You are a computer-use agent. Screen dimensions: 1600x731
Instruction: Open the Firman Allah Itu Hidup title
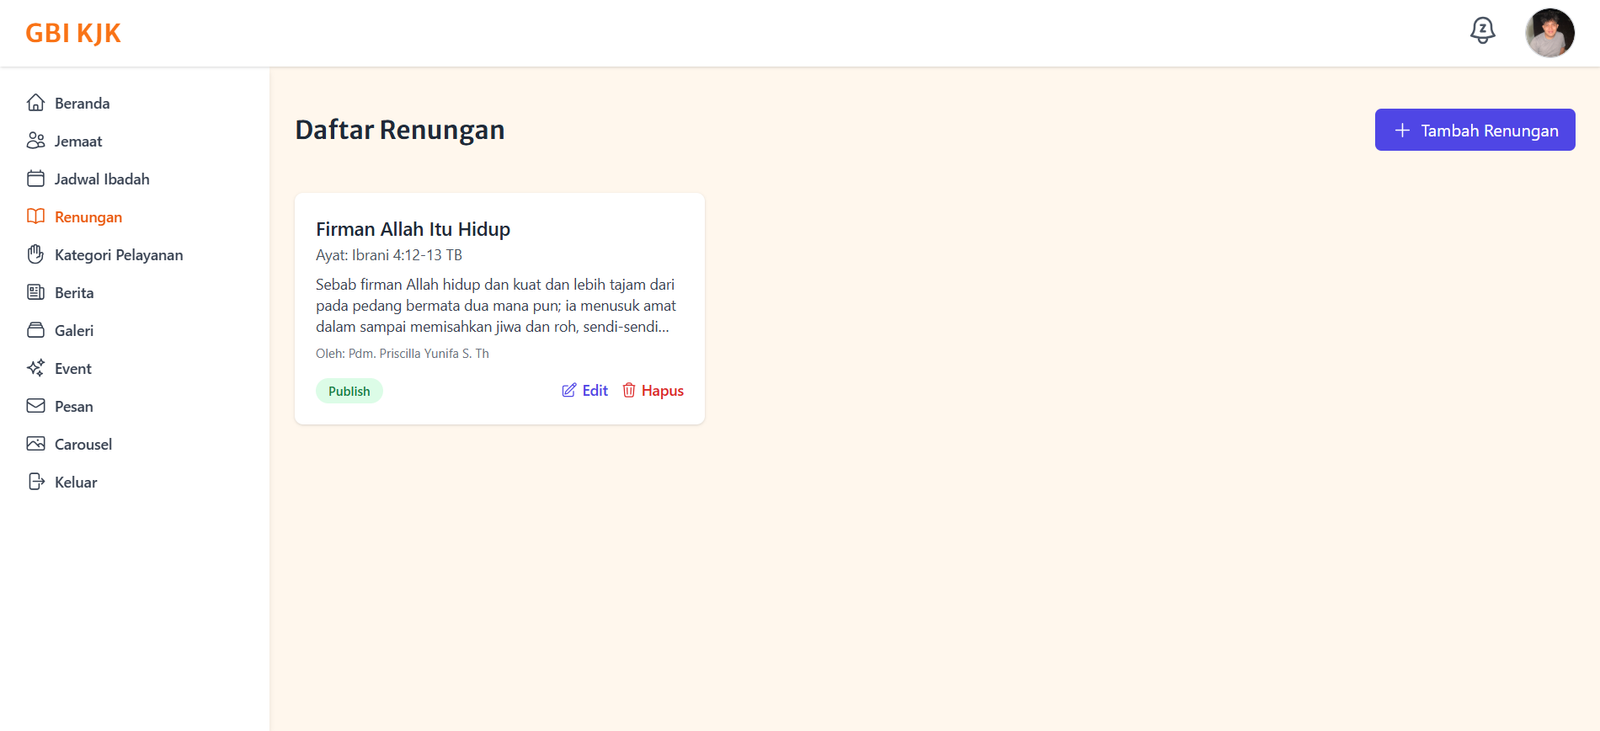pos(413,229)
